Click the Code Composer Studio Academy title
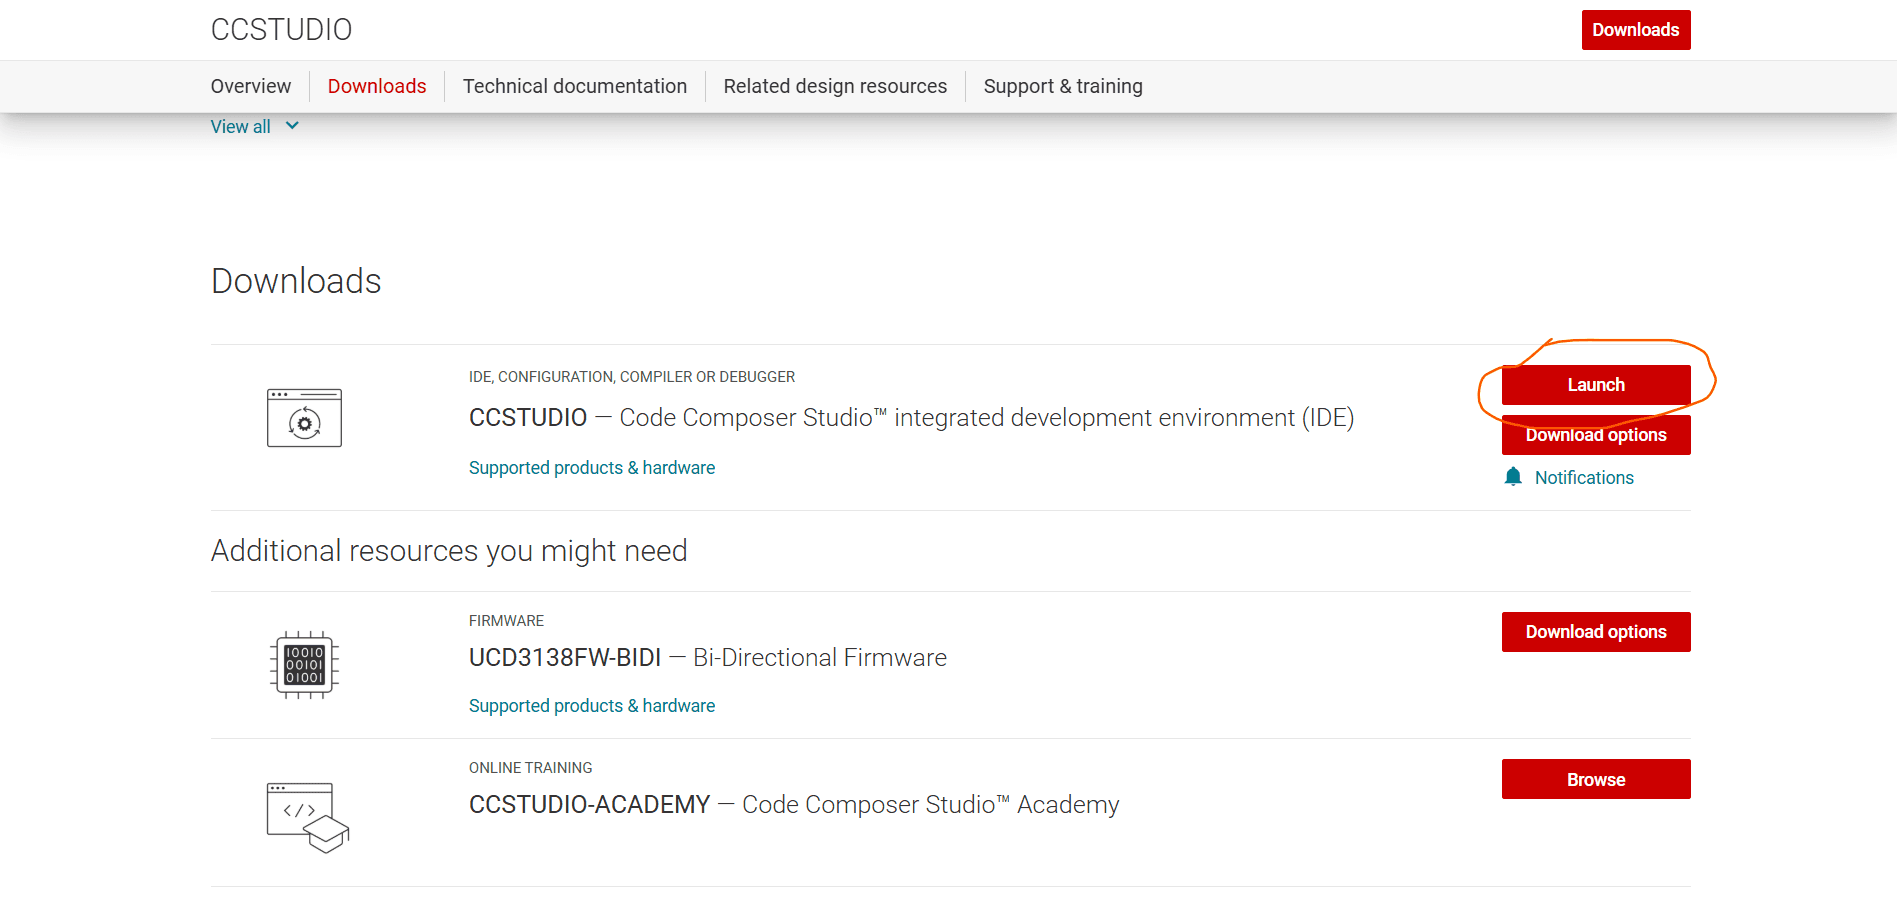This screenshot has height=902, width=1897. tap(794, 805)
